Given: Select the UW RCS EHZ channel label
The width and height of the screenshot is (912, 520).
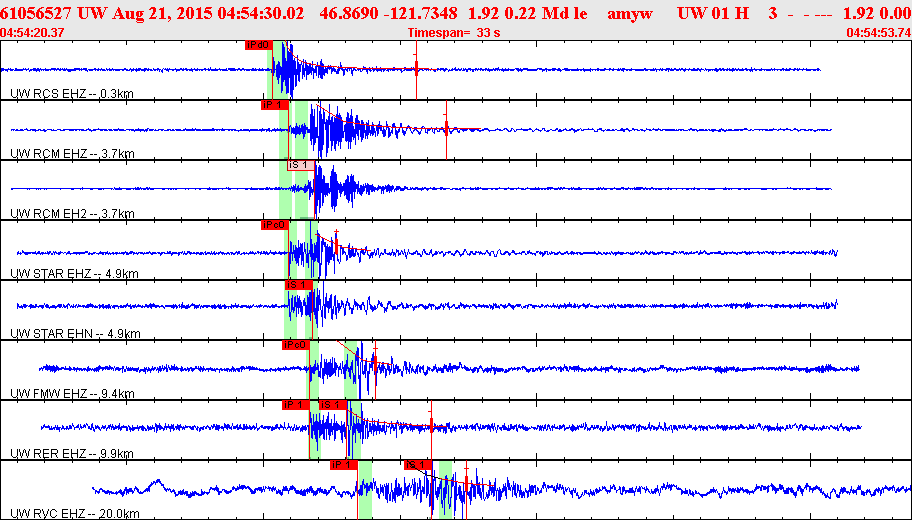Looking at the screenshot, I should pyautogui.click(x=72, y=94).
